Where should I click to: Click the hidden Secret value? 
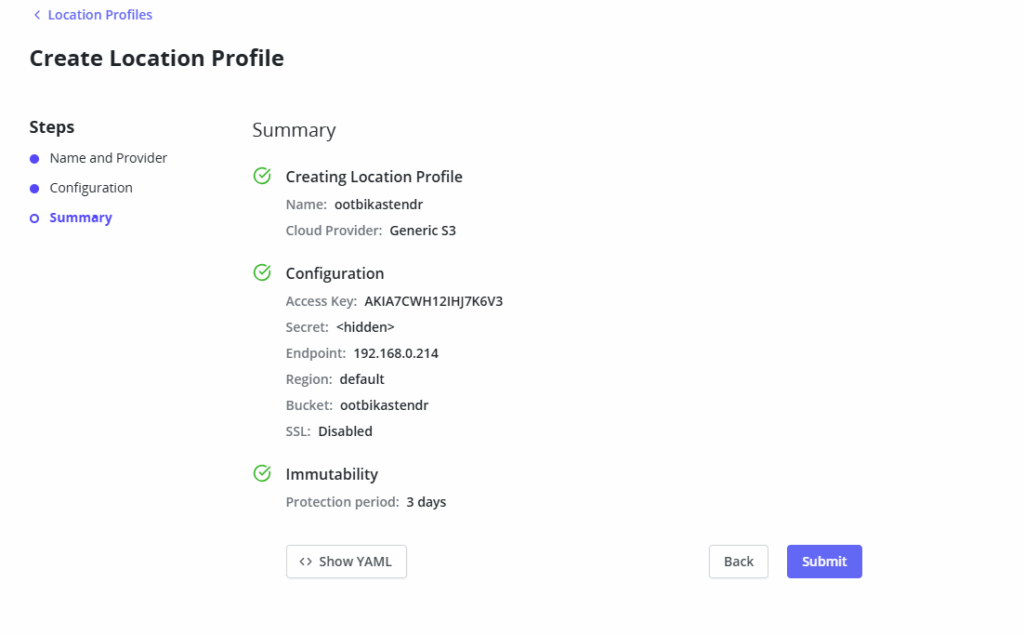tap(365, 326)
